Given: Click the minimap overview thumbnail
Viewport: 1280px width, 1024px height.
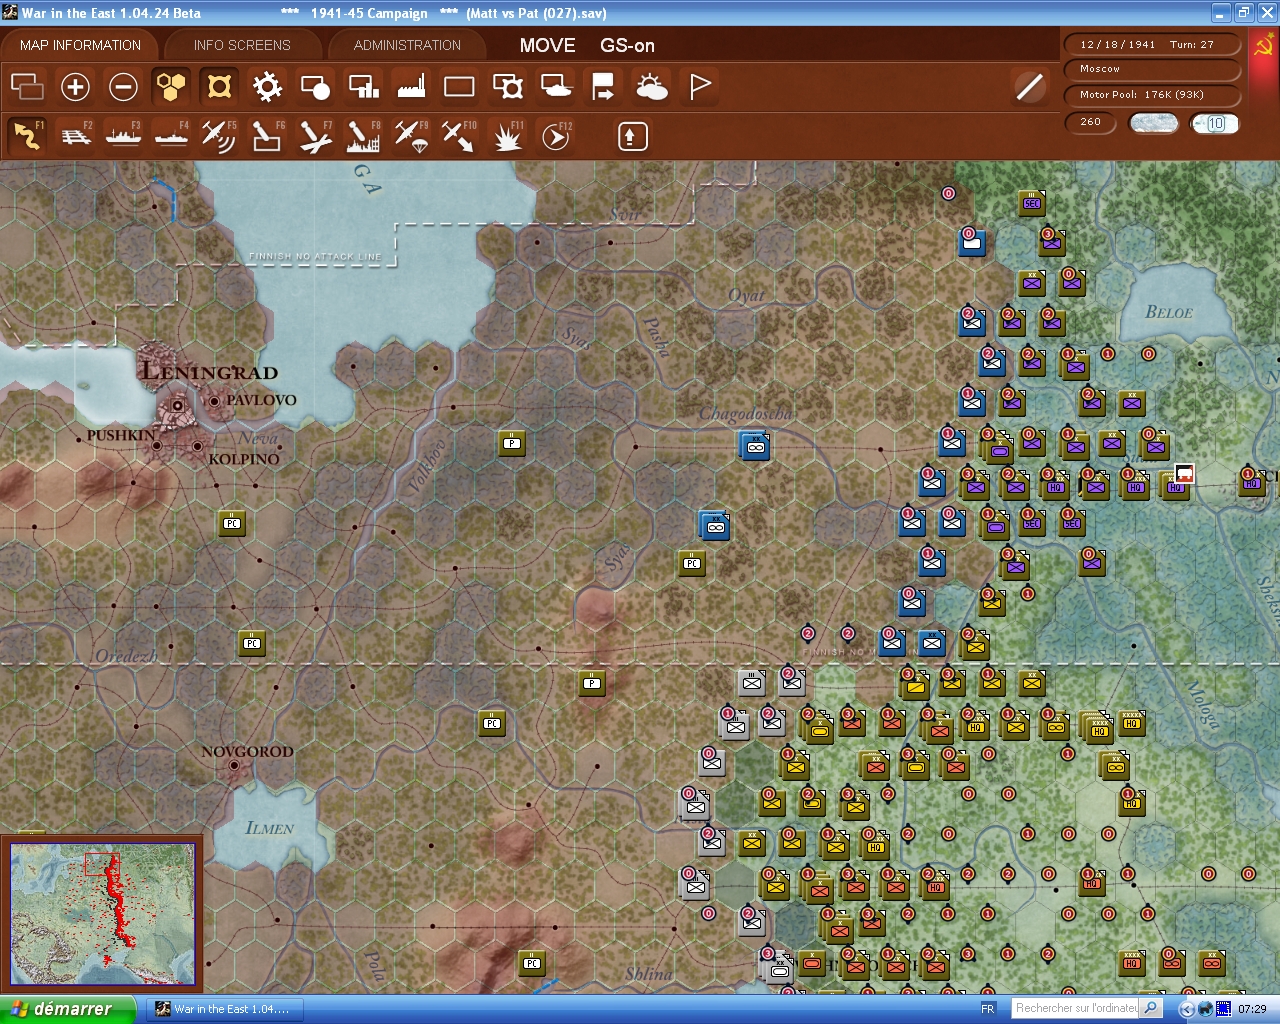Looking at the screenshot, I should coord(103,913).
